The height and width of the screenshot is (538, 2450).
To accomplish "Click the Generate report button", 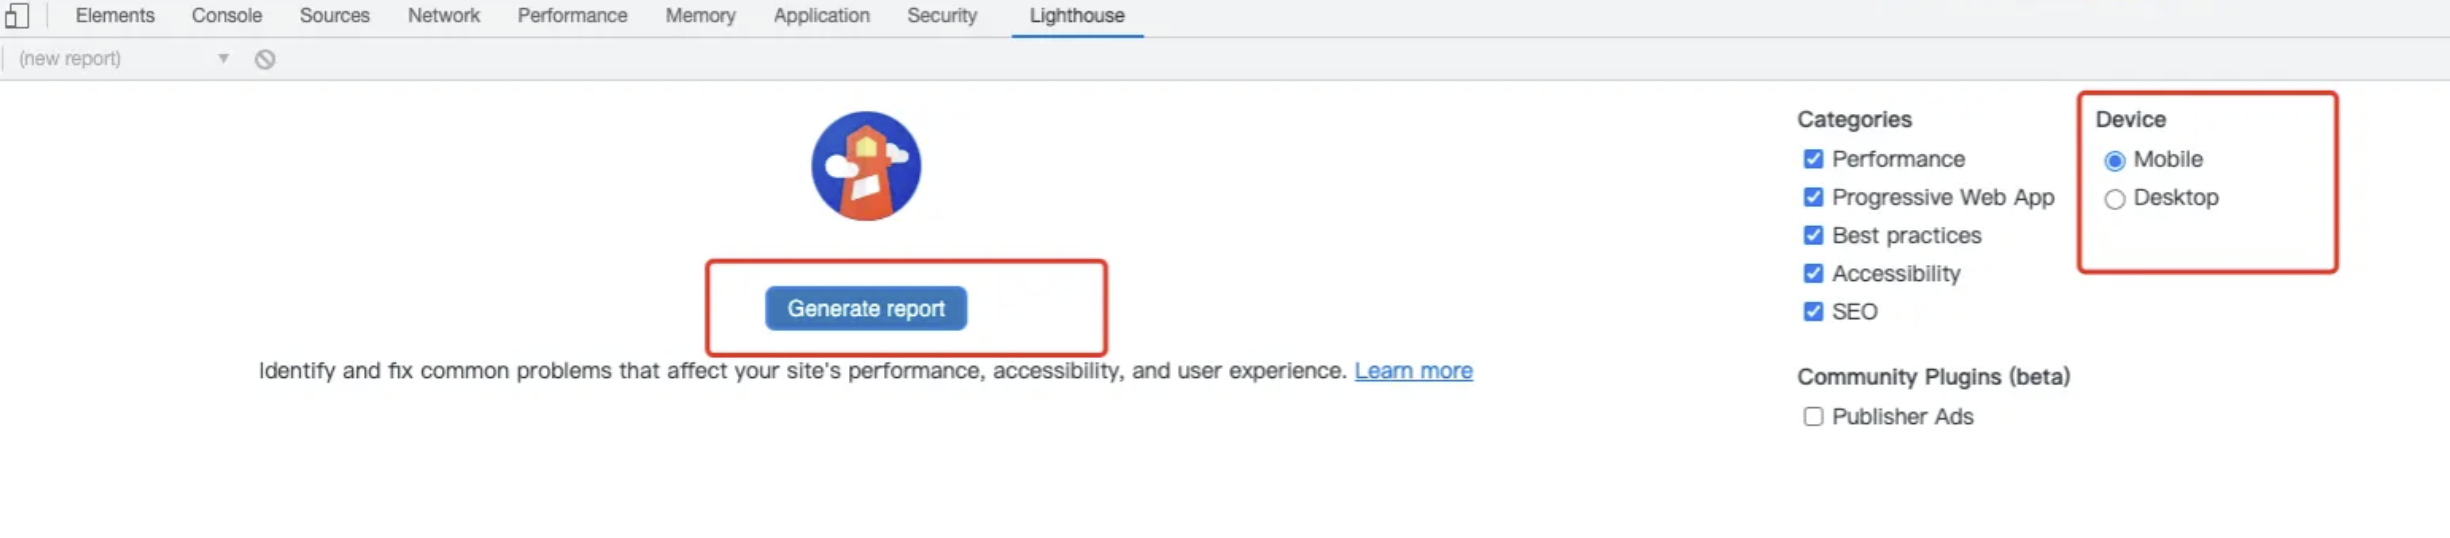I will [866, 308].
